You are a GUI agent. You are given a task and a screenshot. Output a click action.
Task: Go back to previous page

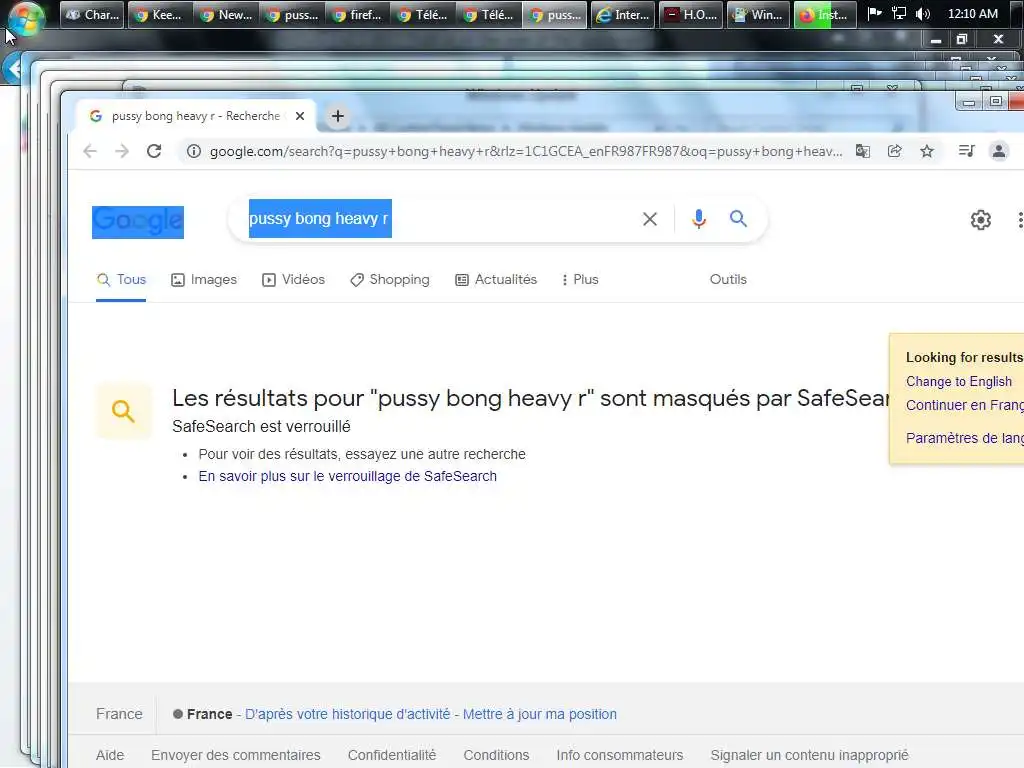[x=90, y=152]
